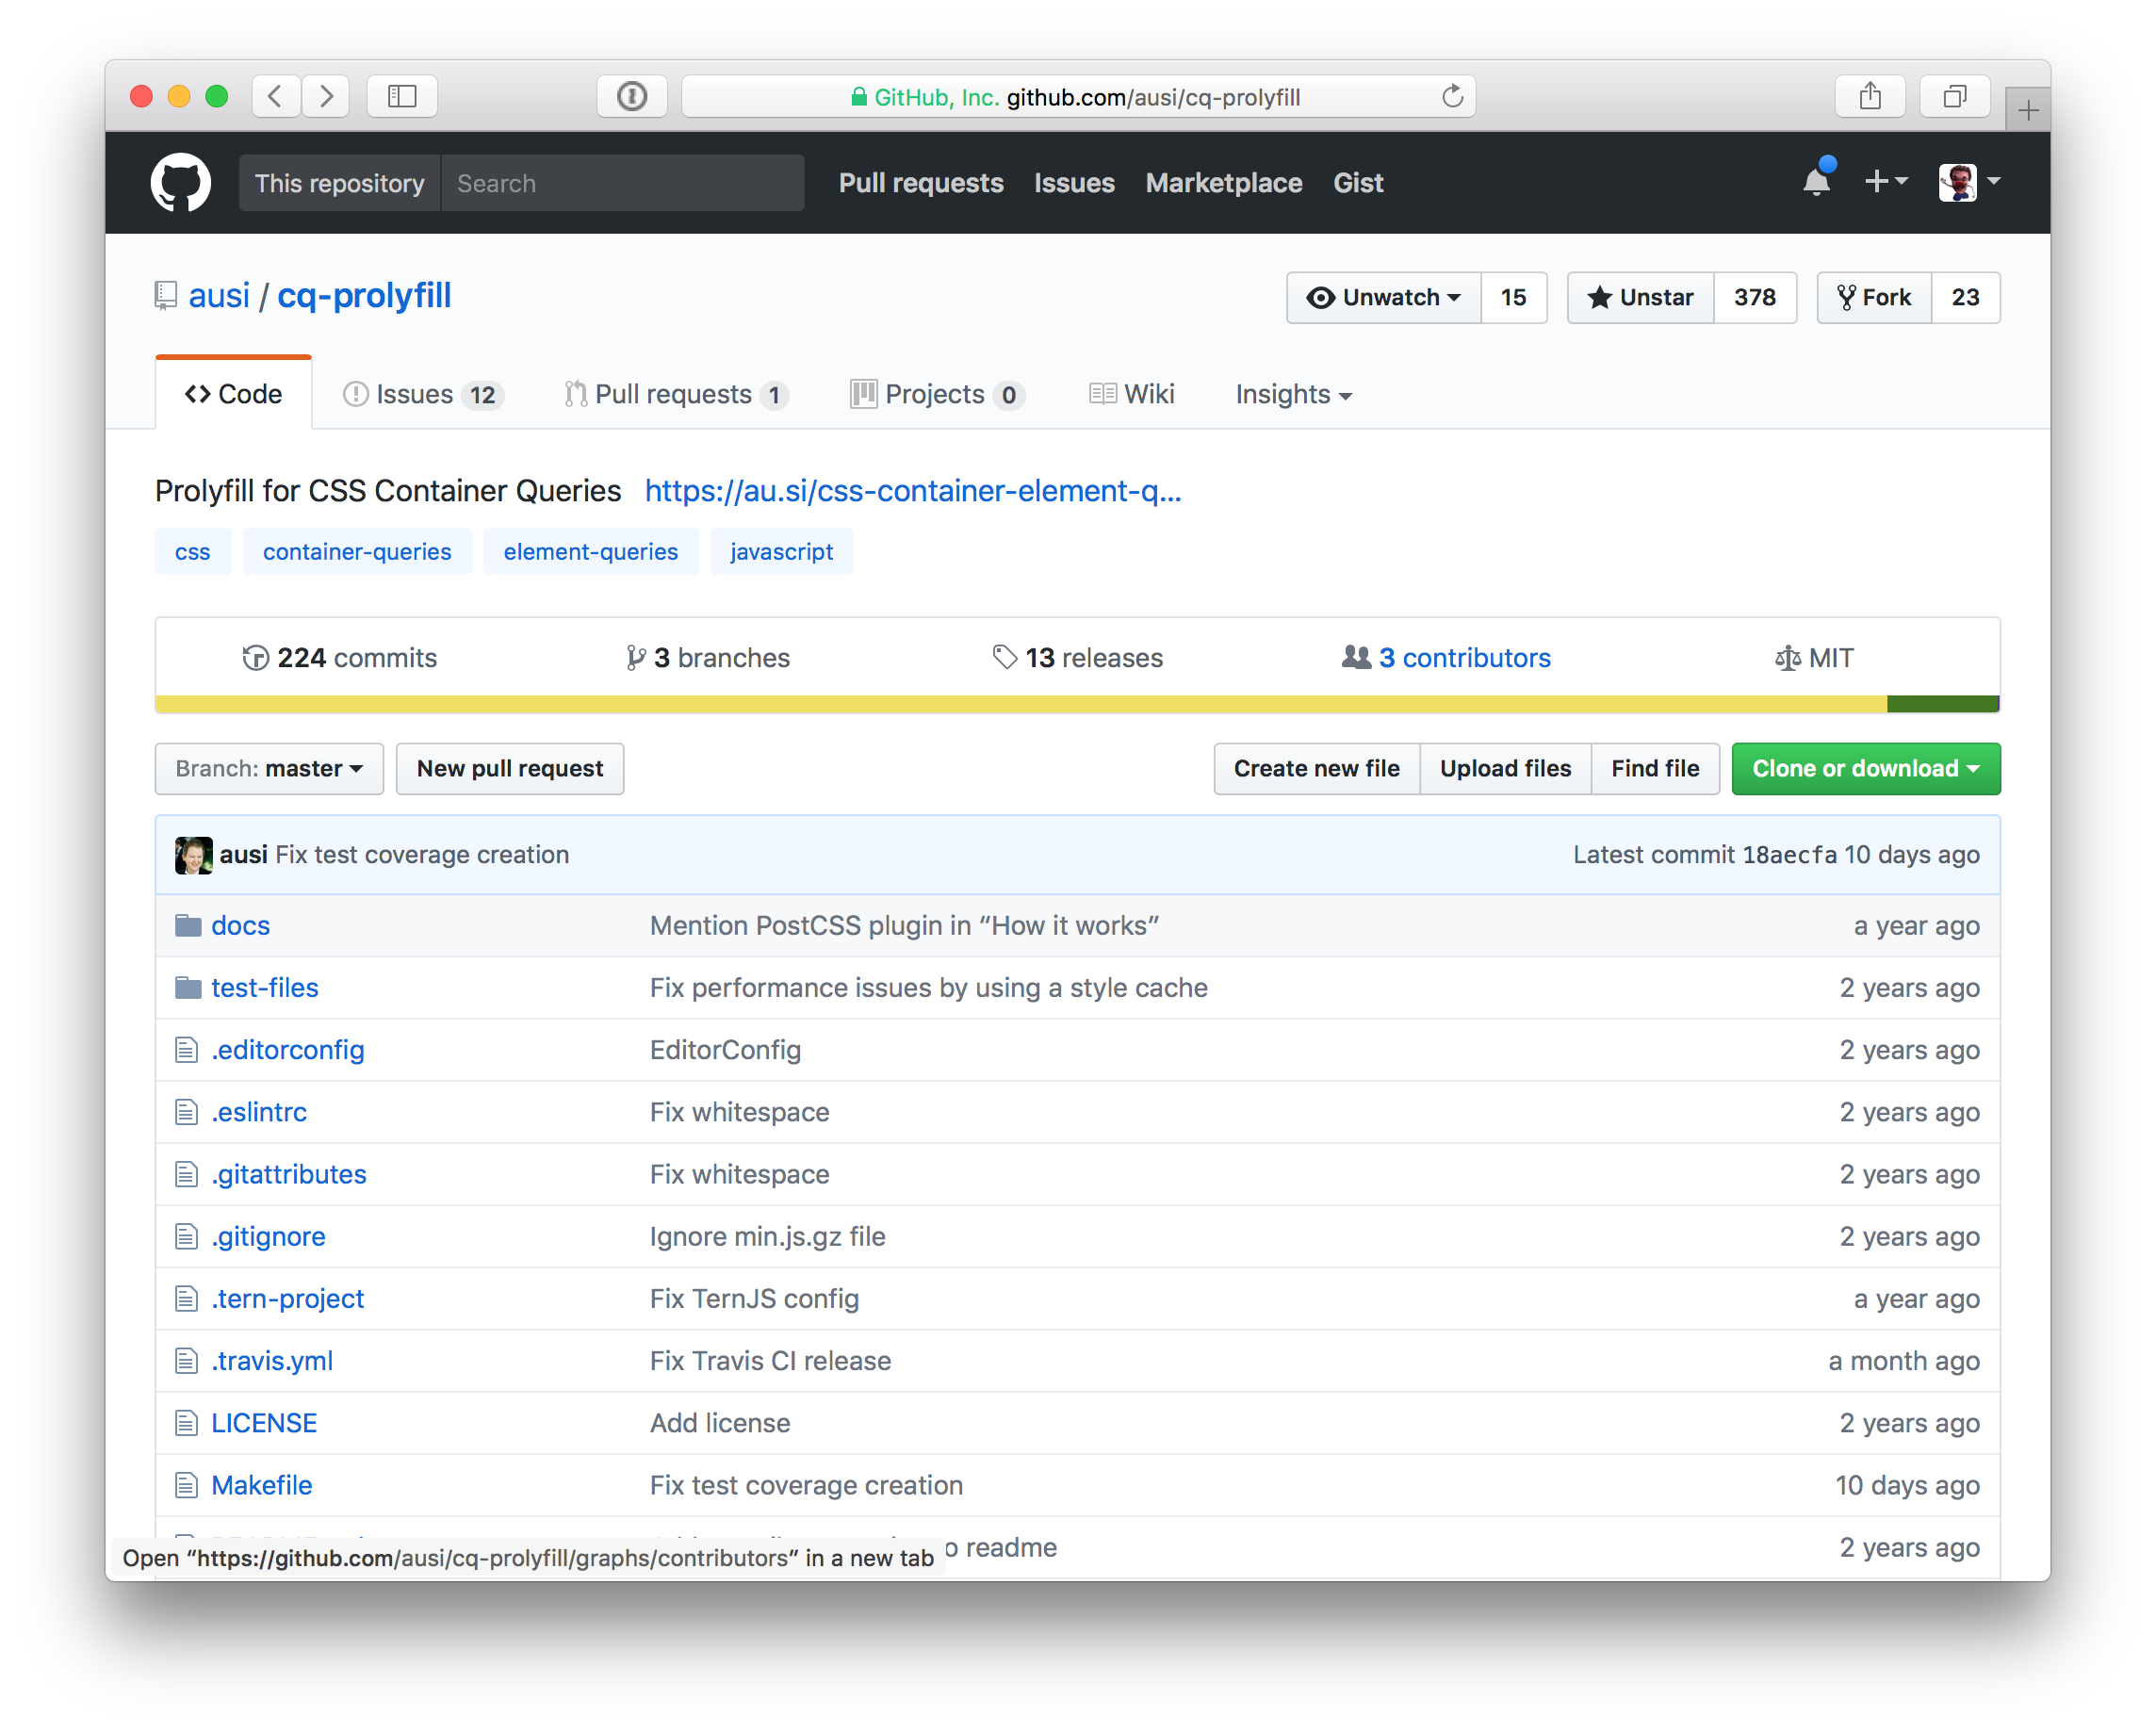Open the ausi owner link
2156x1732 pixels.
click(219, 295)
